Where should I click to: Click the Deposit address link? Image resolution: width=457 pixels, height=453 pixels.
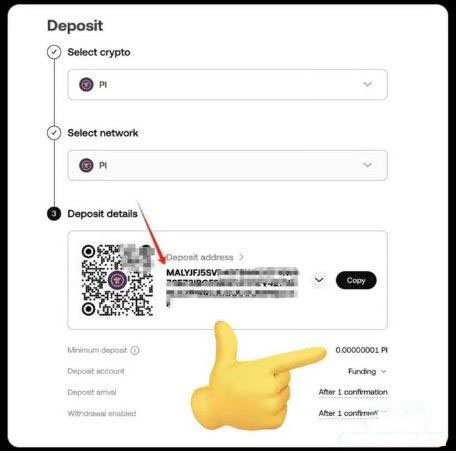(x=200, y=257)
